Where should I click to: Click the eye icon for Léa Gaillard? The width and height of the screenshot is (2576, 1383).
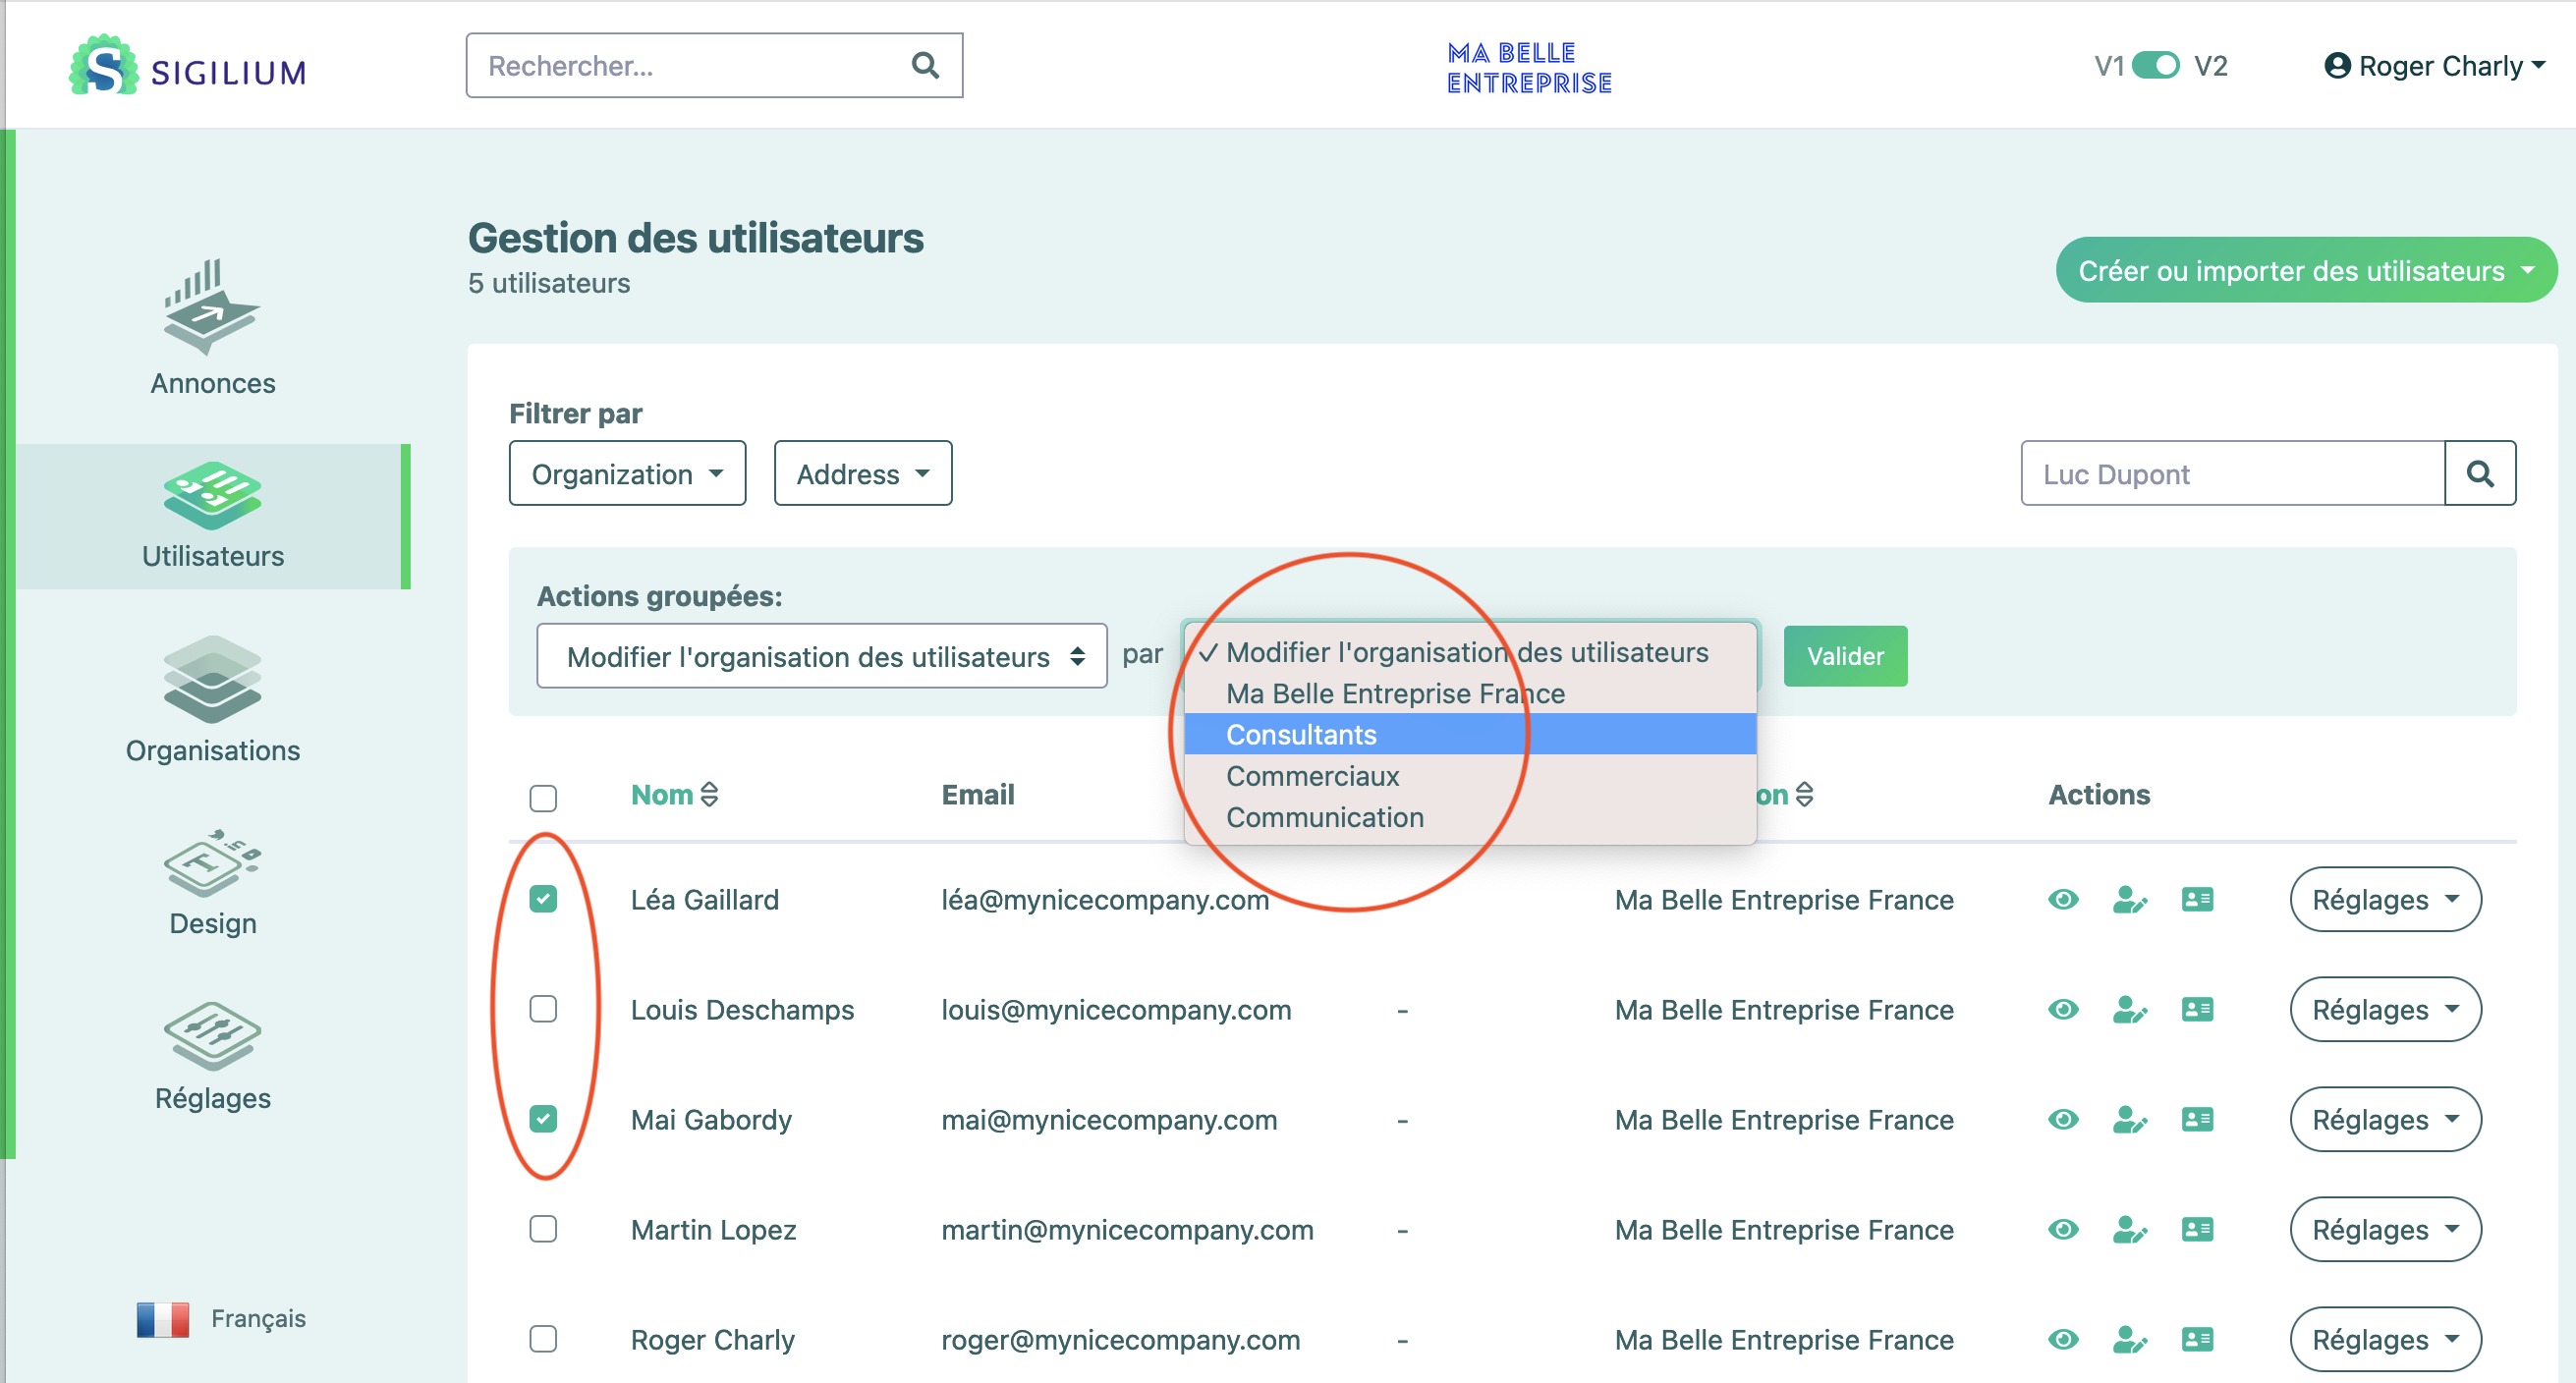[x=2062, y=899]
